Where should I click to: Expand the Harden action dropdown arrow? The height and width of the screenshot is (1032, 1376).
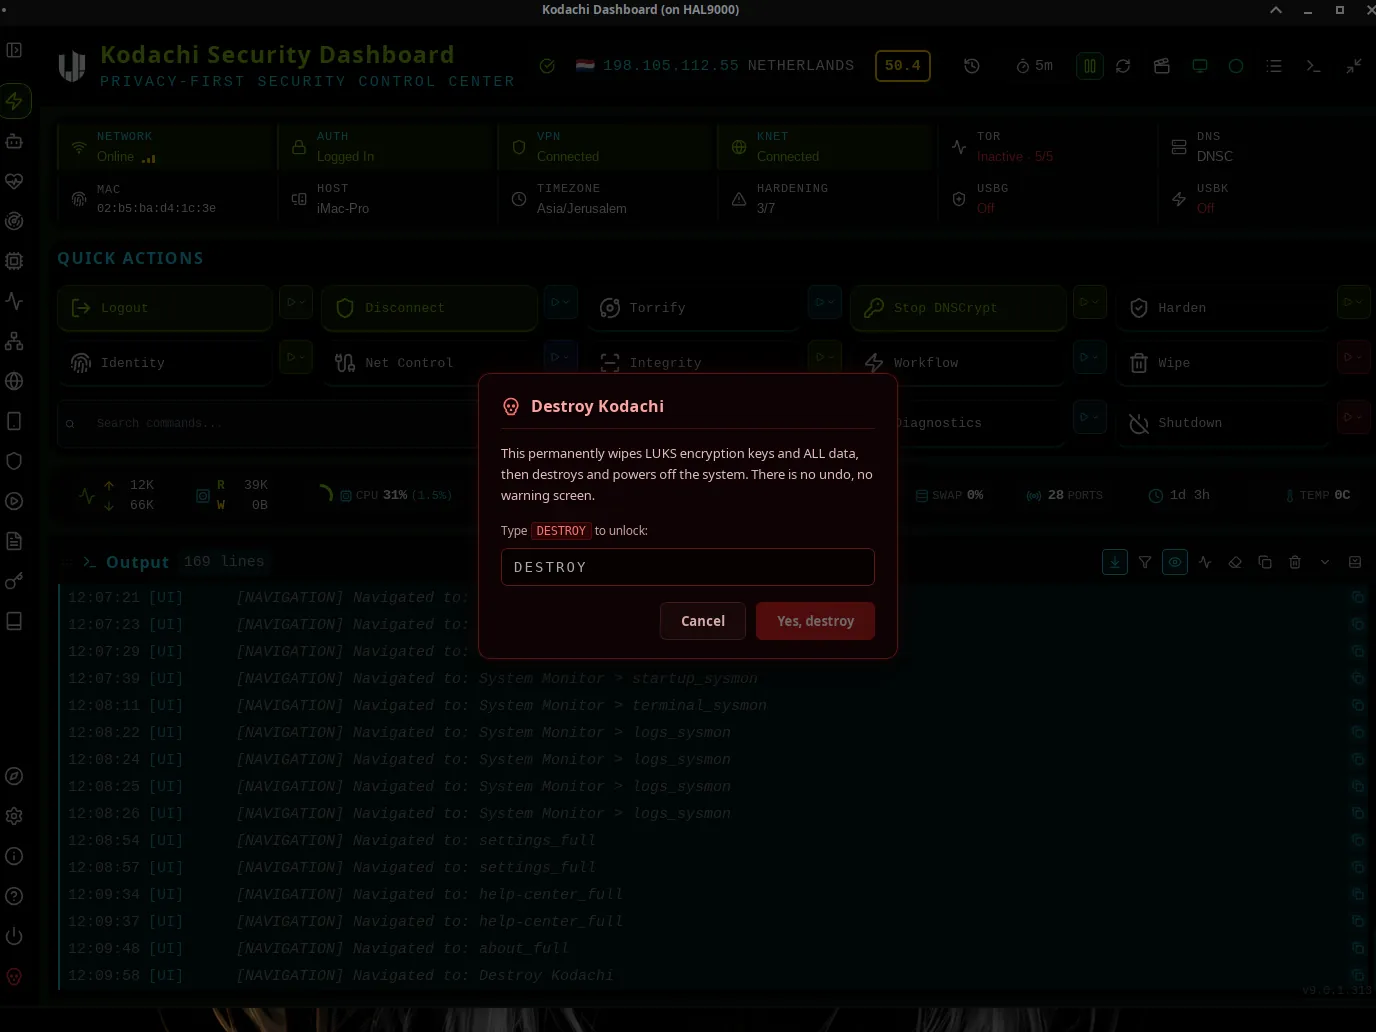[1354, 302]
